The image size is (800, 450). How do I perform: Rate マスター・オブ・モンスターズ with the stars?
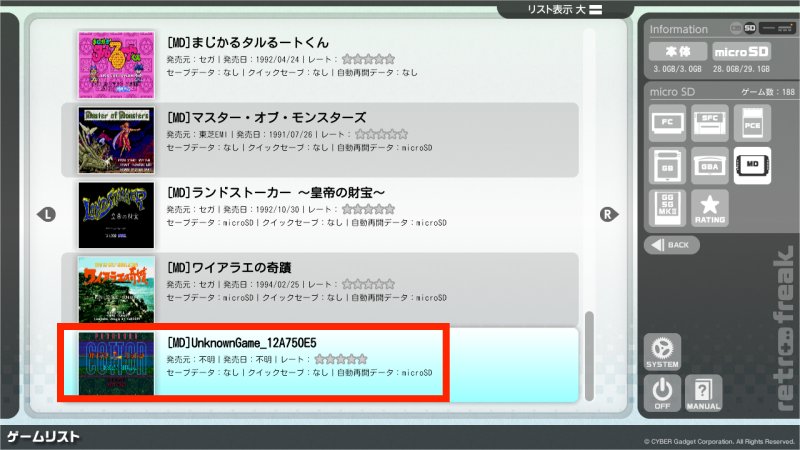click(x=382, y=134)
